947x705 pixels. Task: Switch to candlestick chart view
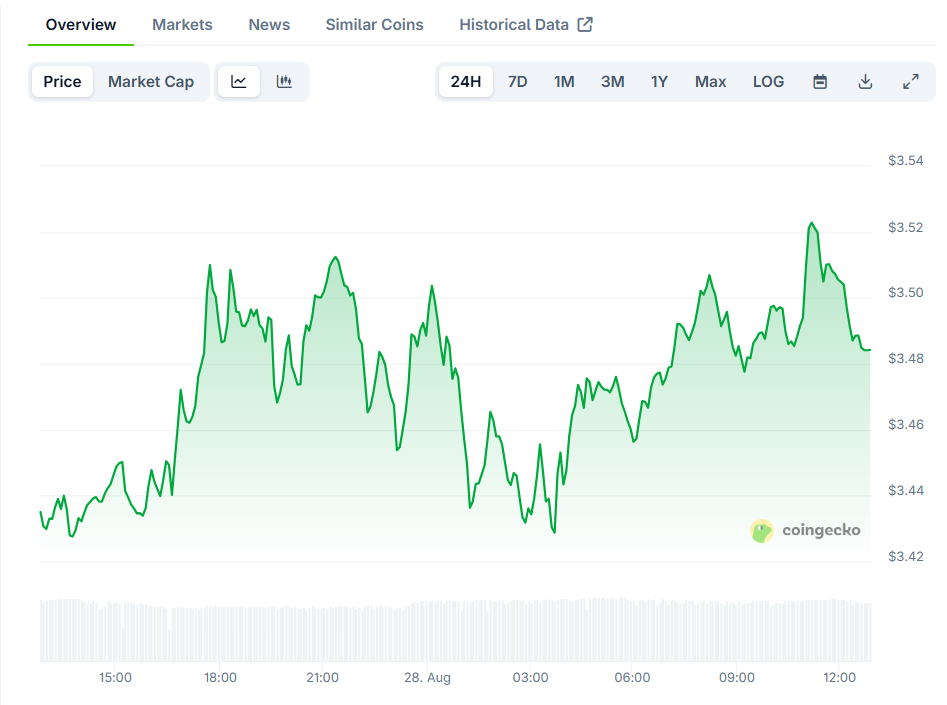click(x=284, y=82)
